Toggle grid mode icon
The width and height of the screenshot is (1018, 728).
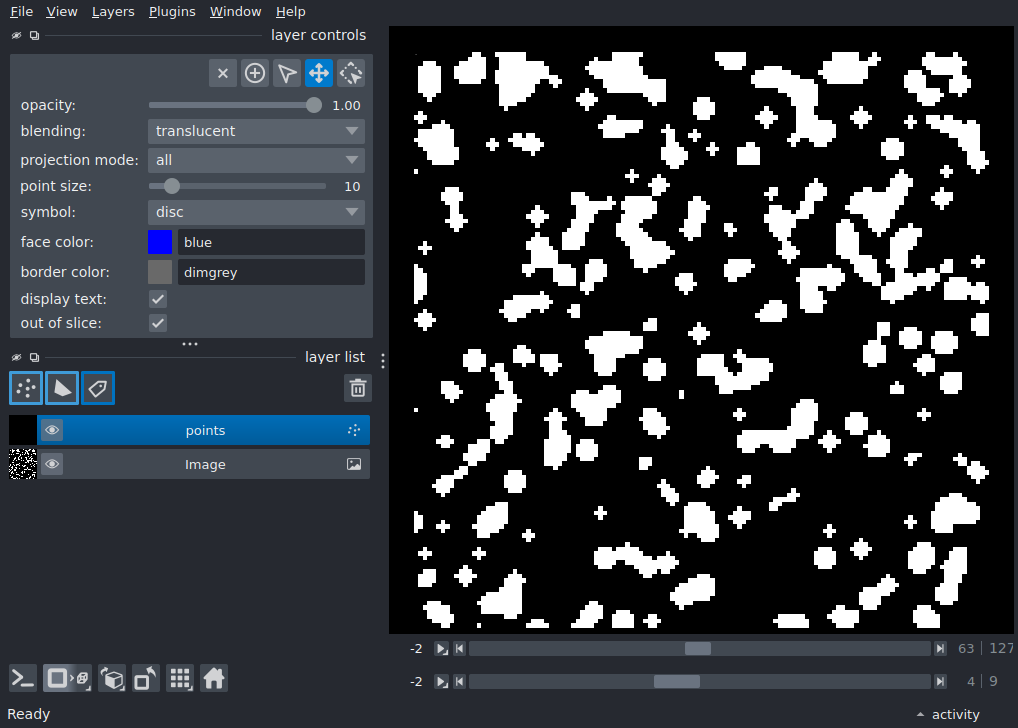pos(180,679)
